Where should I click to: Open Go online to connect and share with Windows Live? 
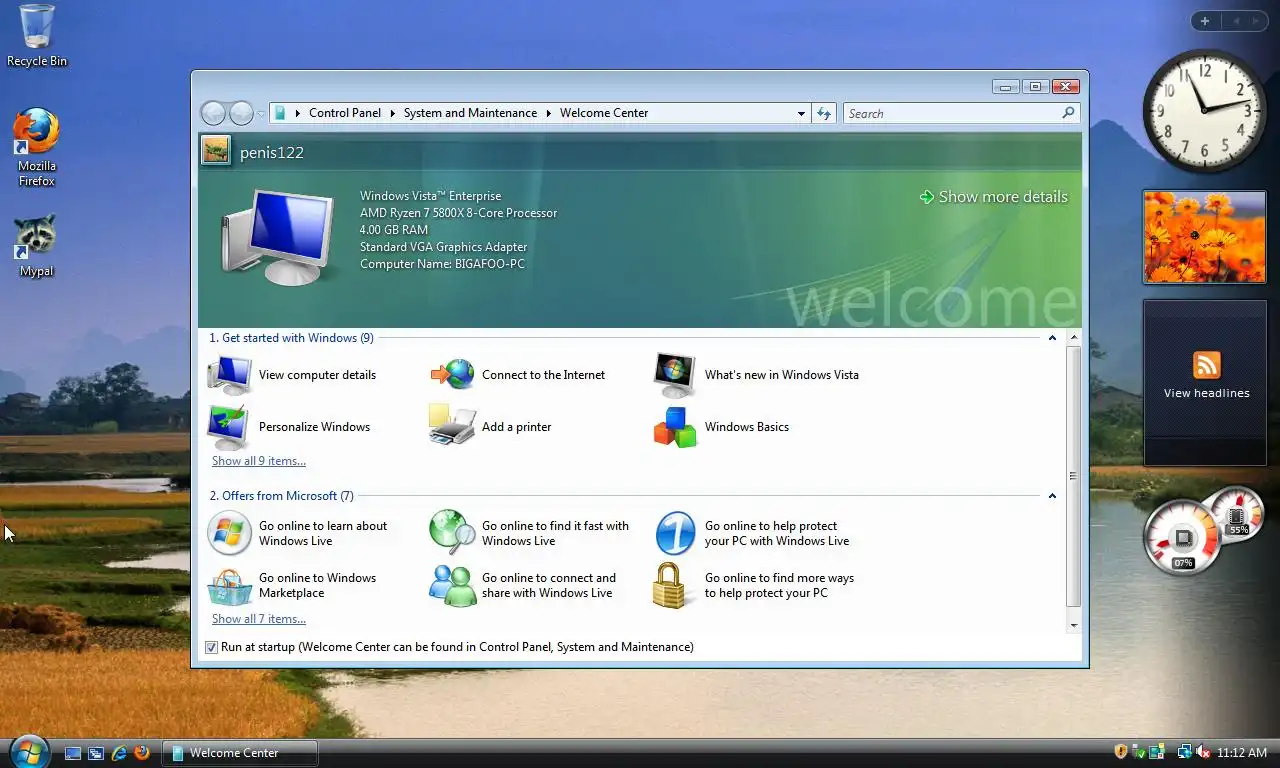point(523,585)
